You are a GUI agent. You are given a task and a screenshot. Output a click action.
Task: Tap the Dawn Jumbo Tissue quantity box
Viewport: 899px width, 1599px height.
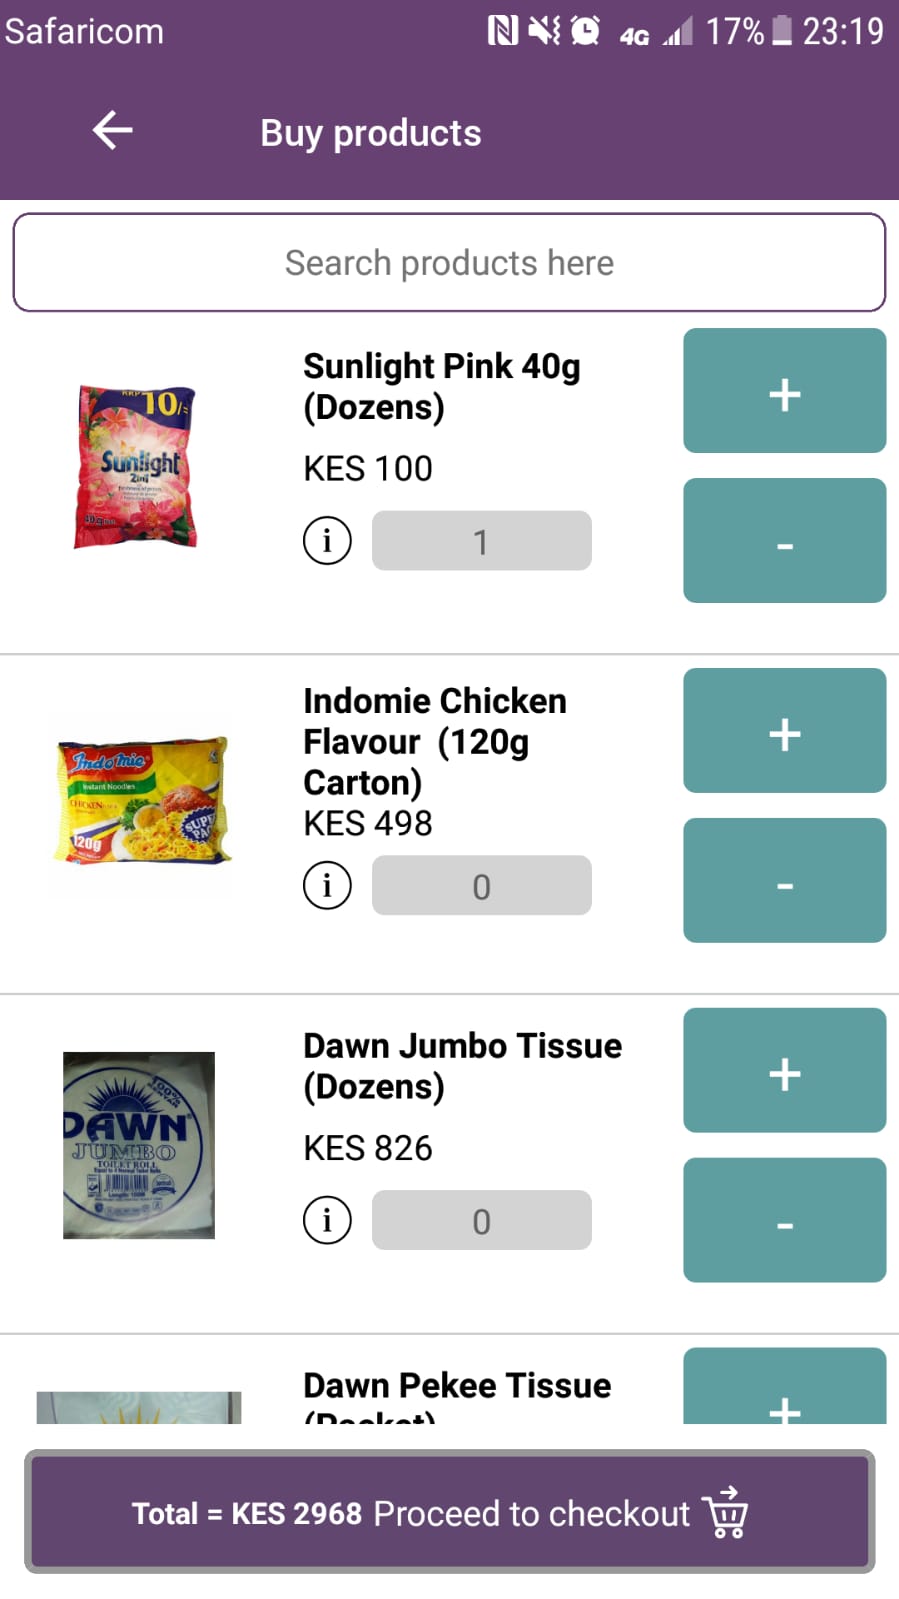click(481, 1220)
